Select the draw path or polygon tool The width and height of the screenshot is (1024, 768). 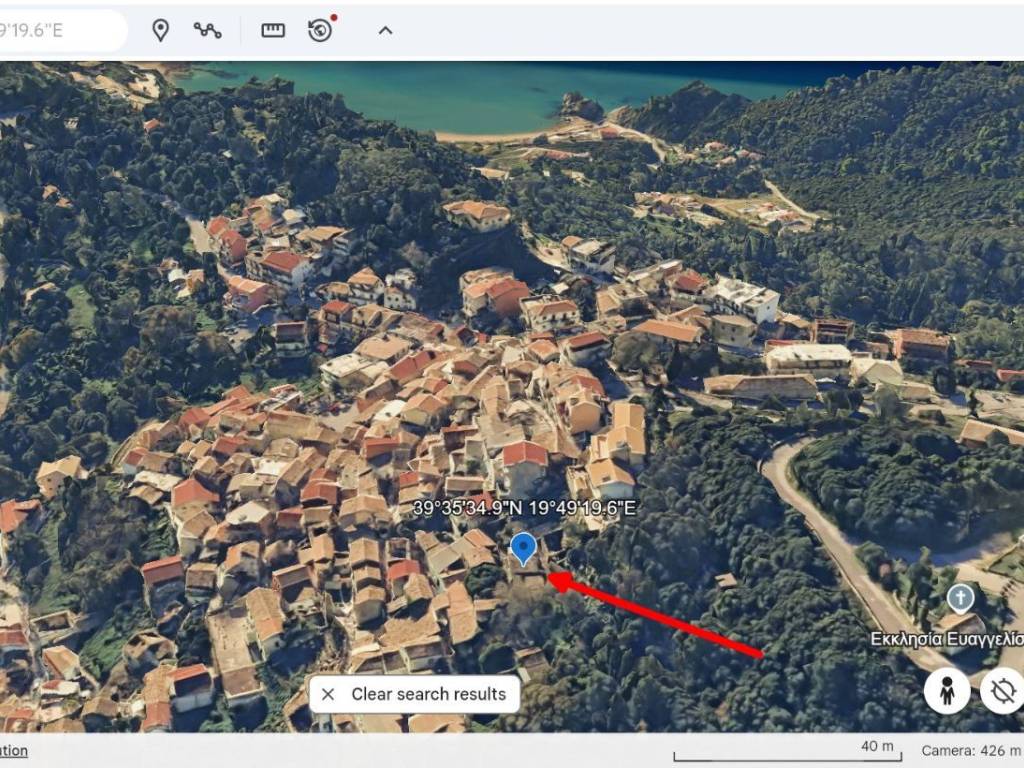208,30
